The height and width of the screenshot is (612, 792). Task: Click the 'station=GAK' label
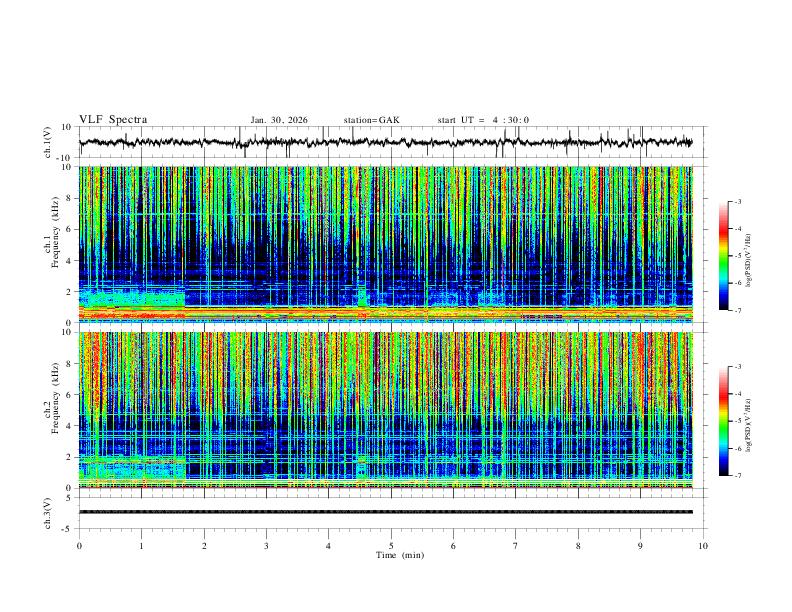coord(371,120)
